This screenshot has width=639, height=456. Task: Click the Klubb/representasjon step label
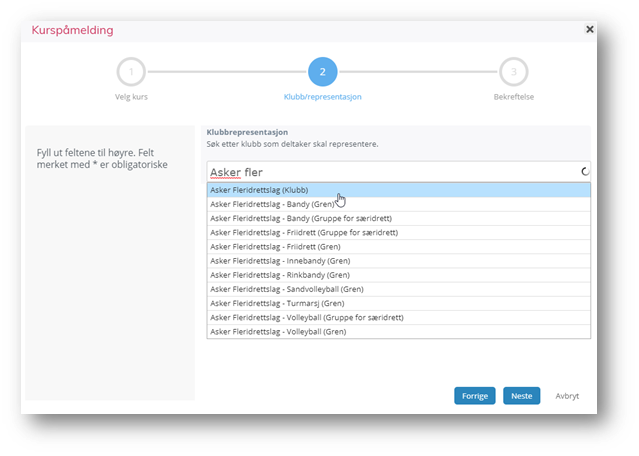(x=322, y=97)
